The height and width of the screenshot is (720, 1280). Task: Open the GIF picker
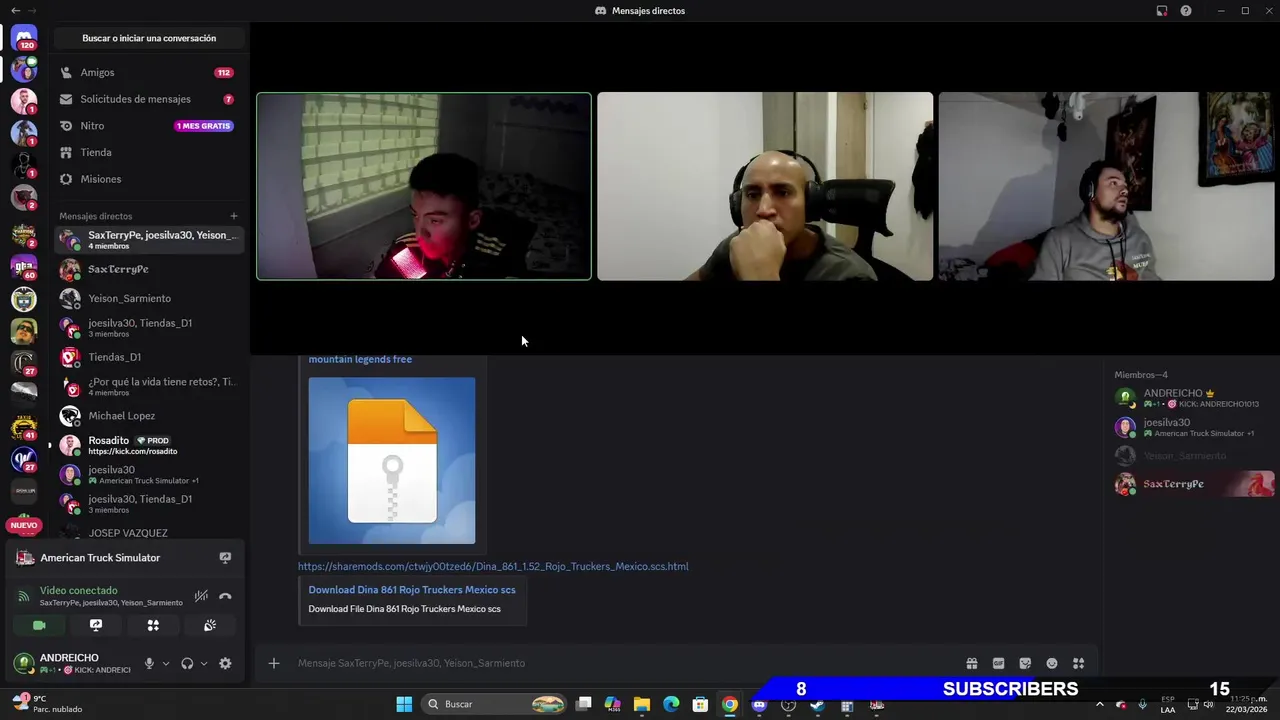coord(998,663)
